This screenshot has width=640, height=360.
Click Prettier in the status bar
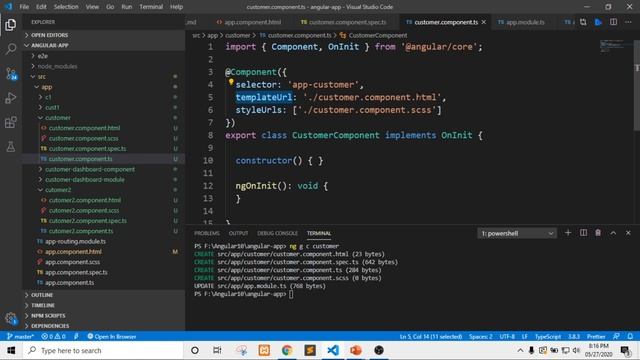[x=596, y=336]
